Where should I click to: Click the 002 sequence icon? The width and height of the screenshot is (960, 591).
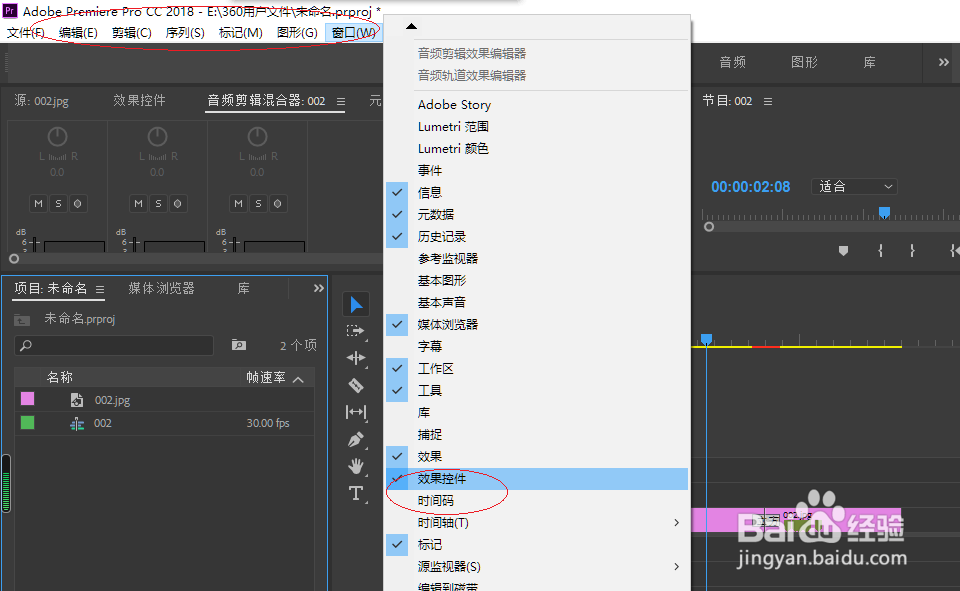(x=77, y=423)
